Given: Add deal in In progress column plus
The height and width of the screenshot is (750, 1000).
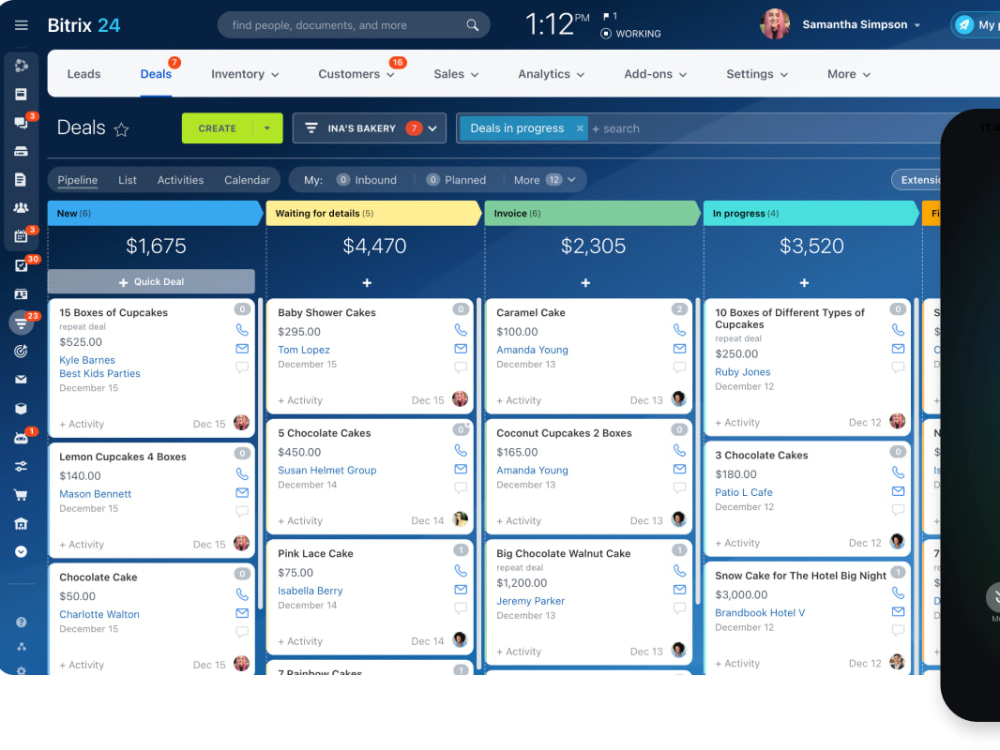Looking at the screenshot, I should click(804, 283).
